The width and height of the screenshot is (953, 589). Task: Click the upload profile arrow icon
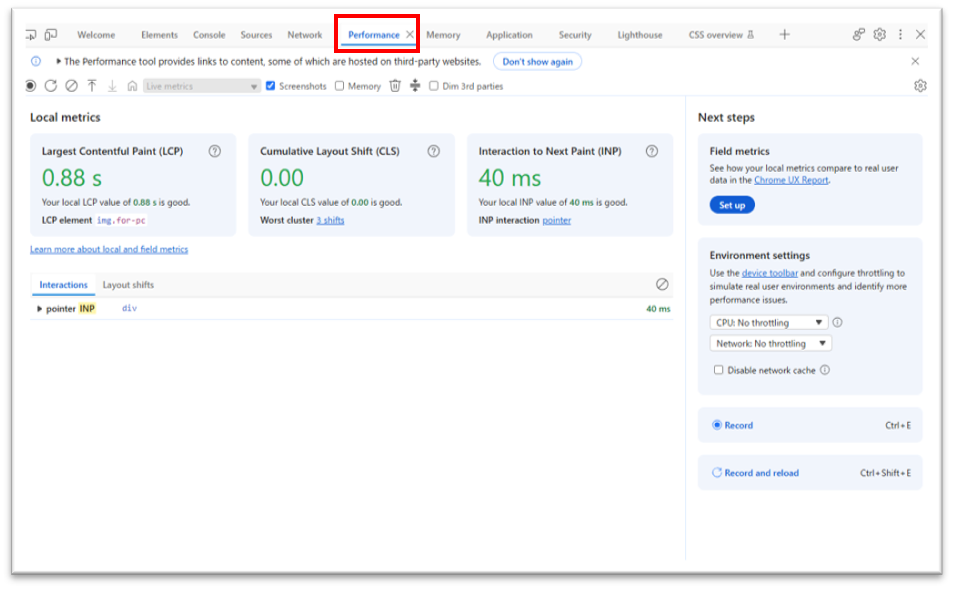92,86
